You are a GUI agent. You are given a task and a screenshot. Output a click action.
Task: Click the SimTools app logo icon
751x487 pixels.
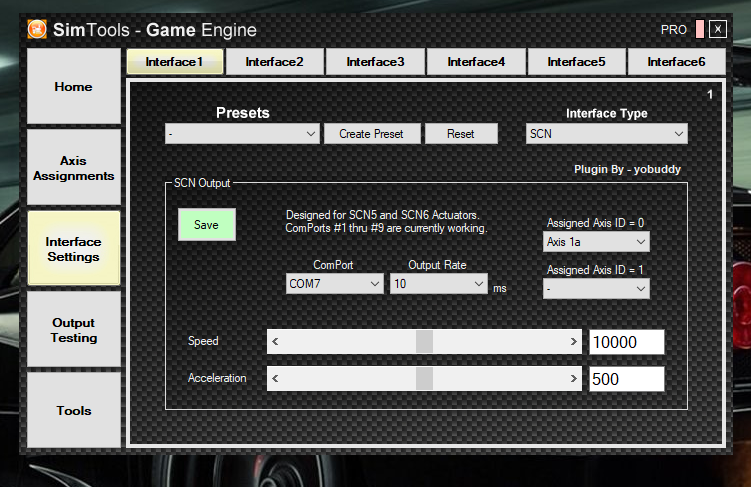coord(37,29)
